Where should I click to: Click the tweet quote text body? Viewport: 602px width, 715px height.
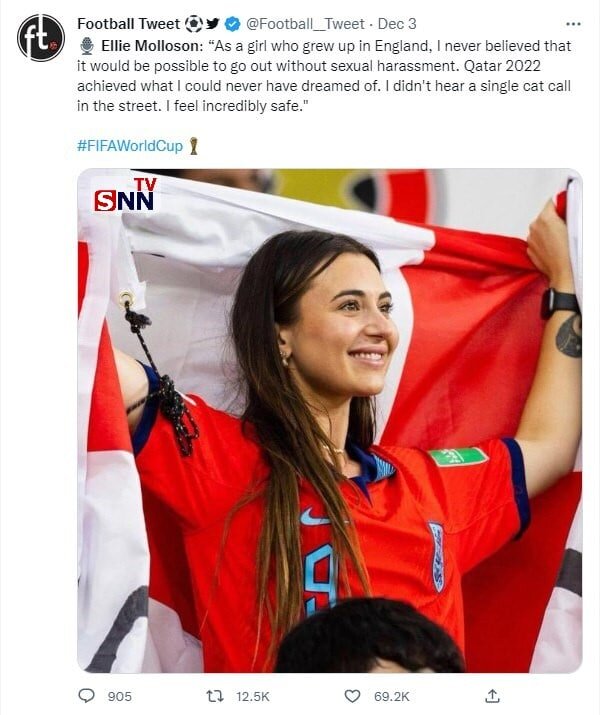pos(324,76)
